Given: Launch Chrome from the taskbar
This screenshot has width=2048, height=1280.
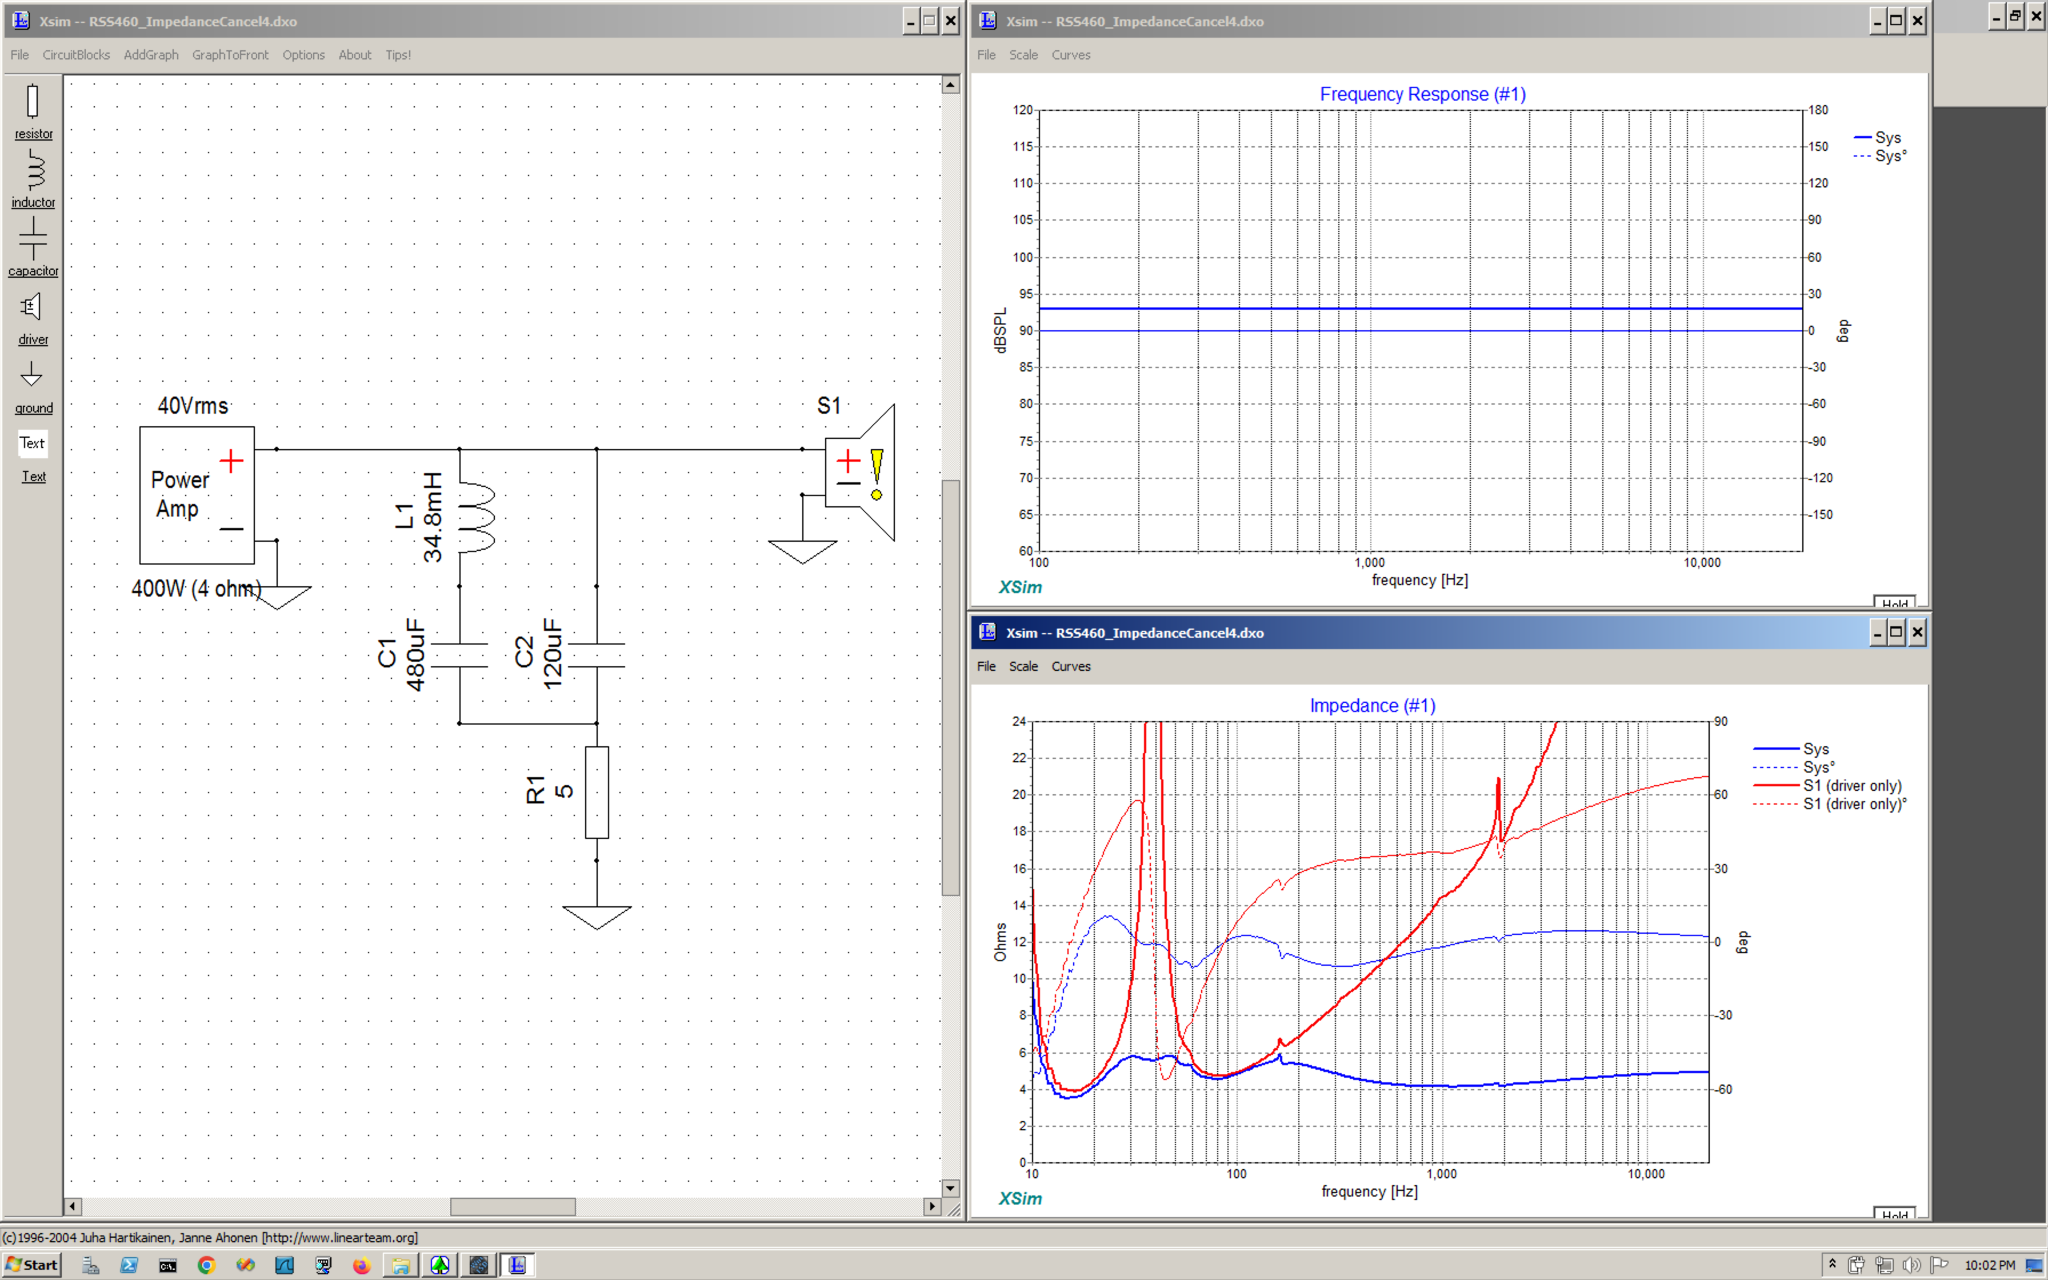Looking at the screenshot, I should coord(206,1265).
